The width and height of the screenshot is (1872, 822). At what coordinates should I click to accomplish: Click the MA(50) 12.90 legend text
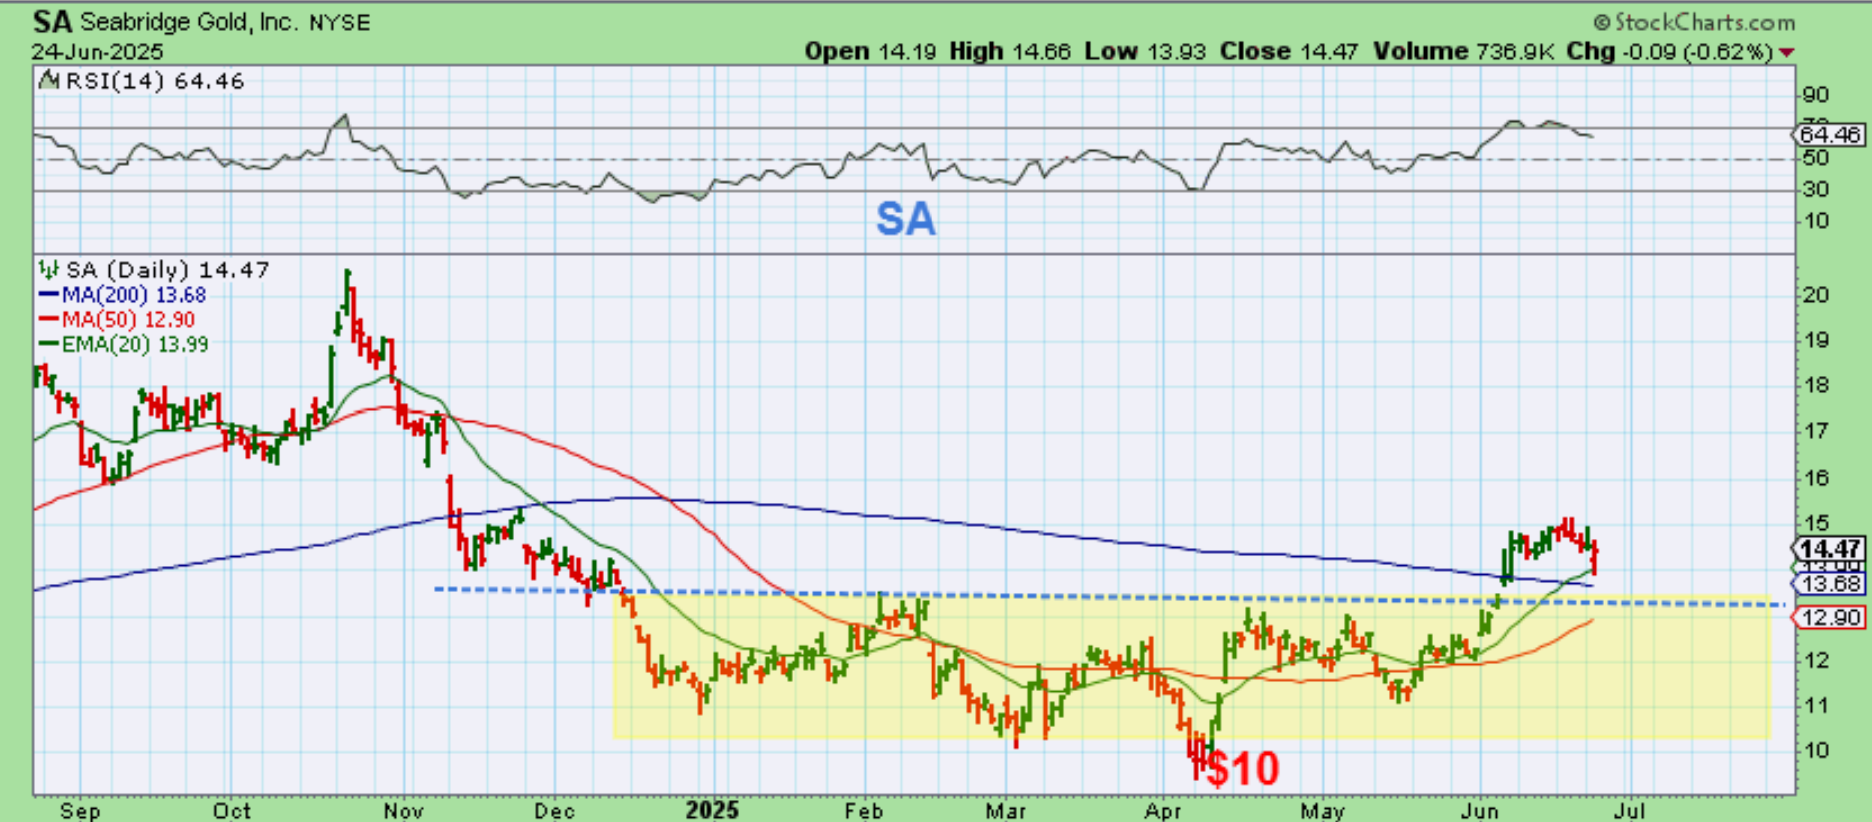click(x=128, y=320)
